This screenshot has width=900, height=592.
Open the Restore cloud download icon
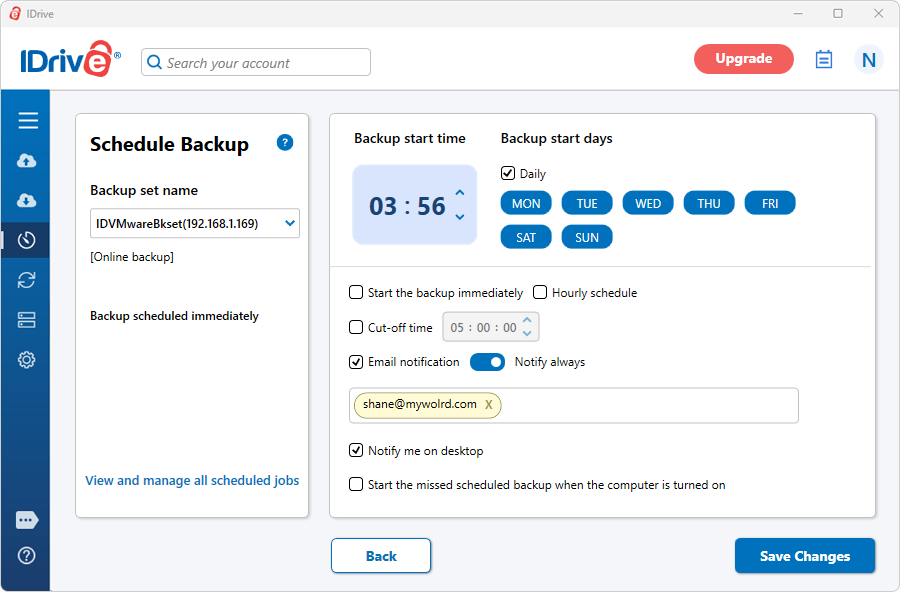tap(27, 201)
